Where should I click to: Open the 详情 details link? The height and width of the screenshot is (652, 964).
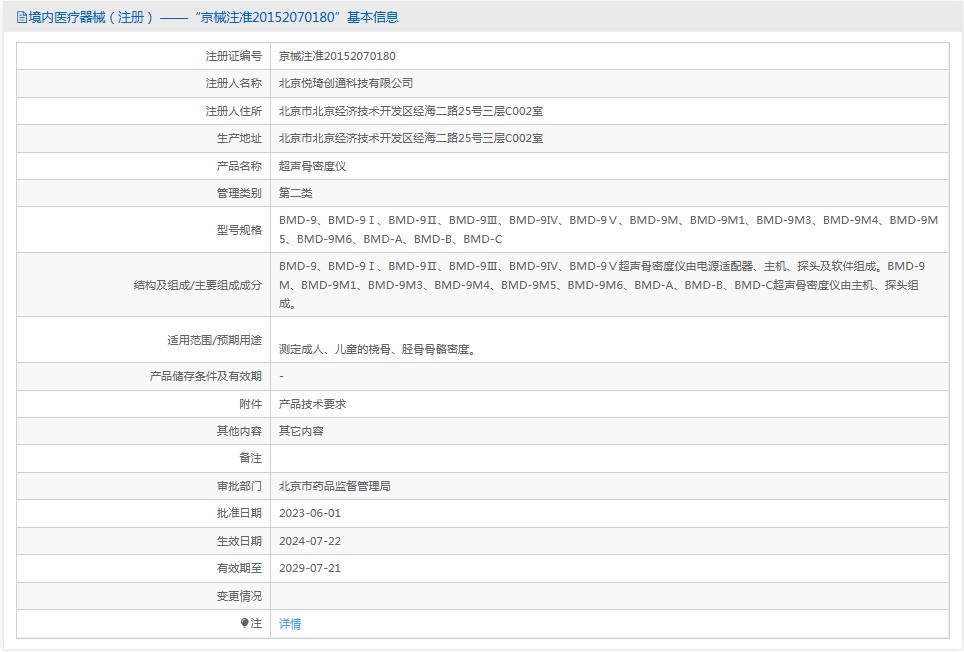pos(290,624)
